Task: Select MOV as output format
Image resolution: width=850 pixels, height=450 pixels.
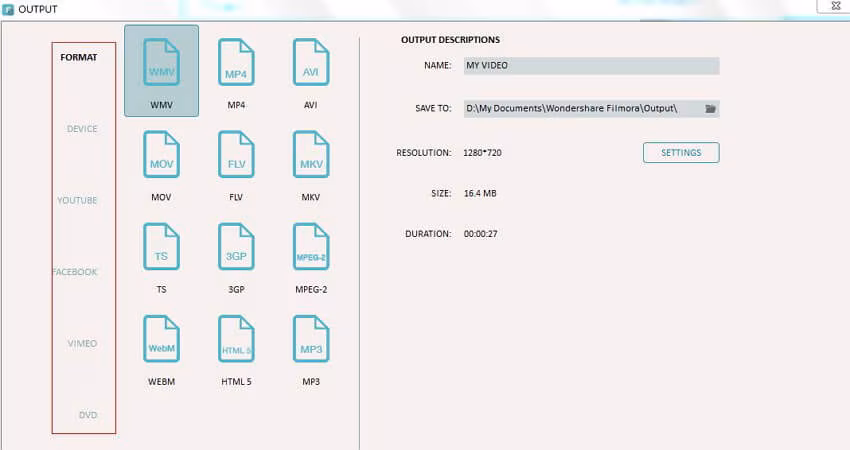Action: pos(162,155)
